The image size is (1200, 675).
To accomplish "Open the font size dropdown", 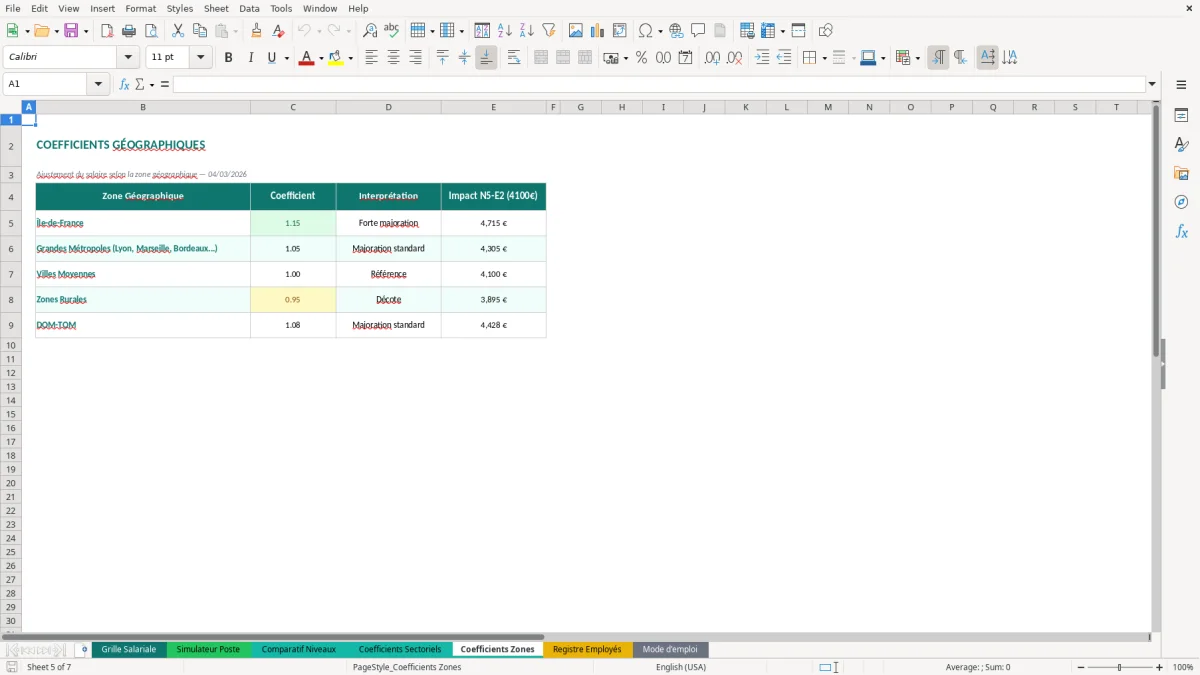I will (x=200, y=58).
